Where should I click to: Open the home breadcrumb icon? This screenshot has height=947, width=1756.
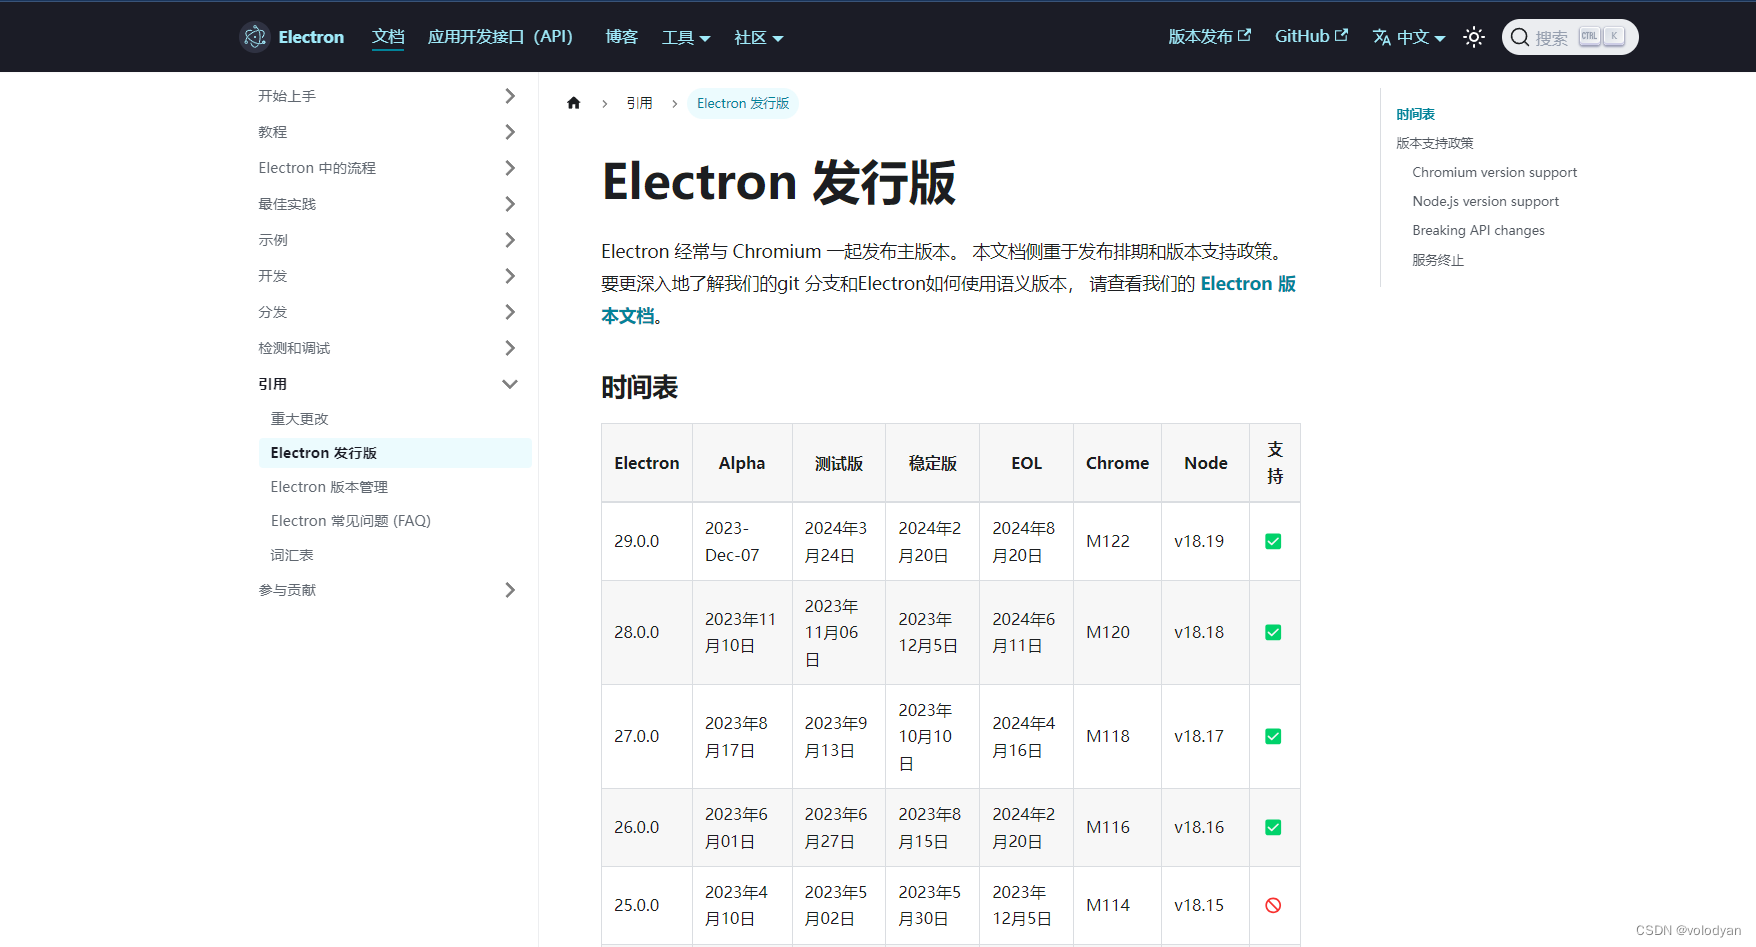pyautogui.click(x=574, y=103)
